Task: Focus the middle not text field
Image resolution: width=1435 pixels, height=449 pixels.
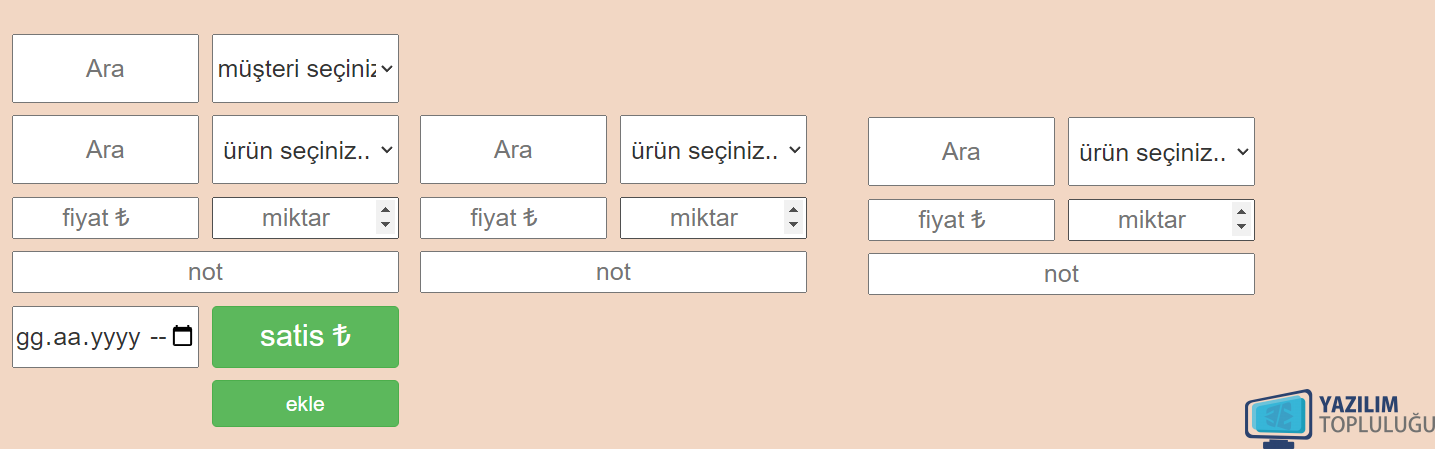Action: [x=613, y=272]
